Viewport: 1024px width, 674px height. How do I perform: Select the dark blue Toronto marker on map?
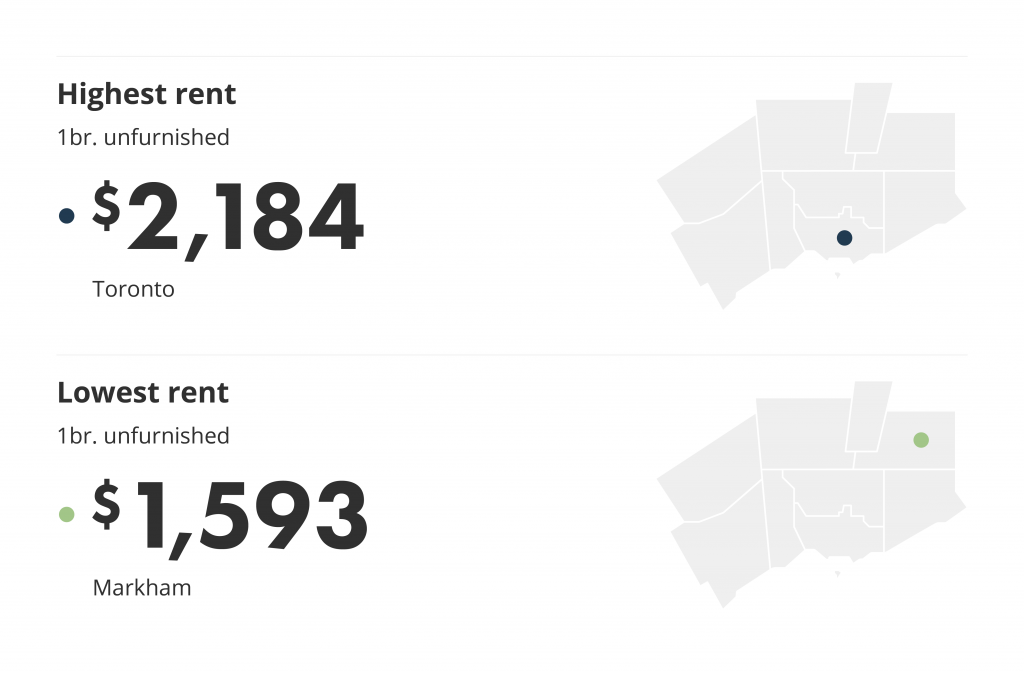(844, 238)
